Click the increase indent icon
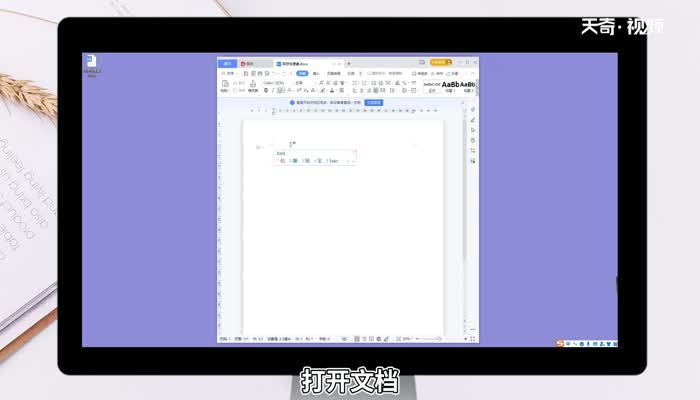Screen dimensions: 700x400 click(381, 83)
